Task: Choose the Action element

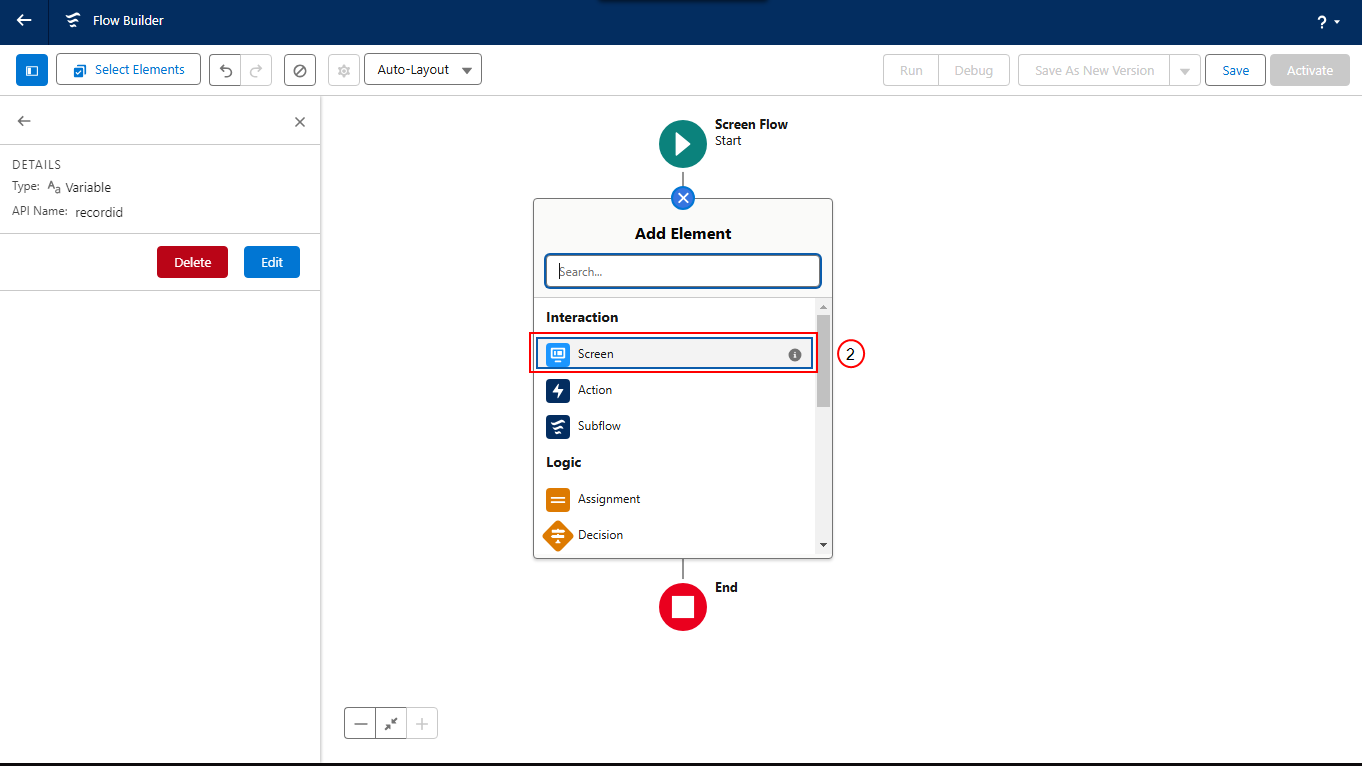Action: click(x=675, y=390)
